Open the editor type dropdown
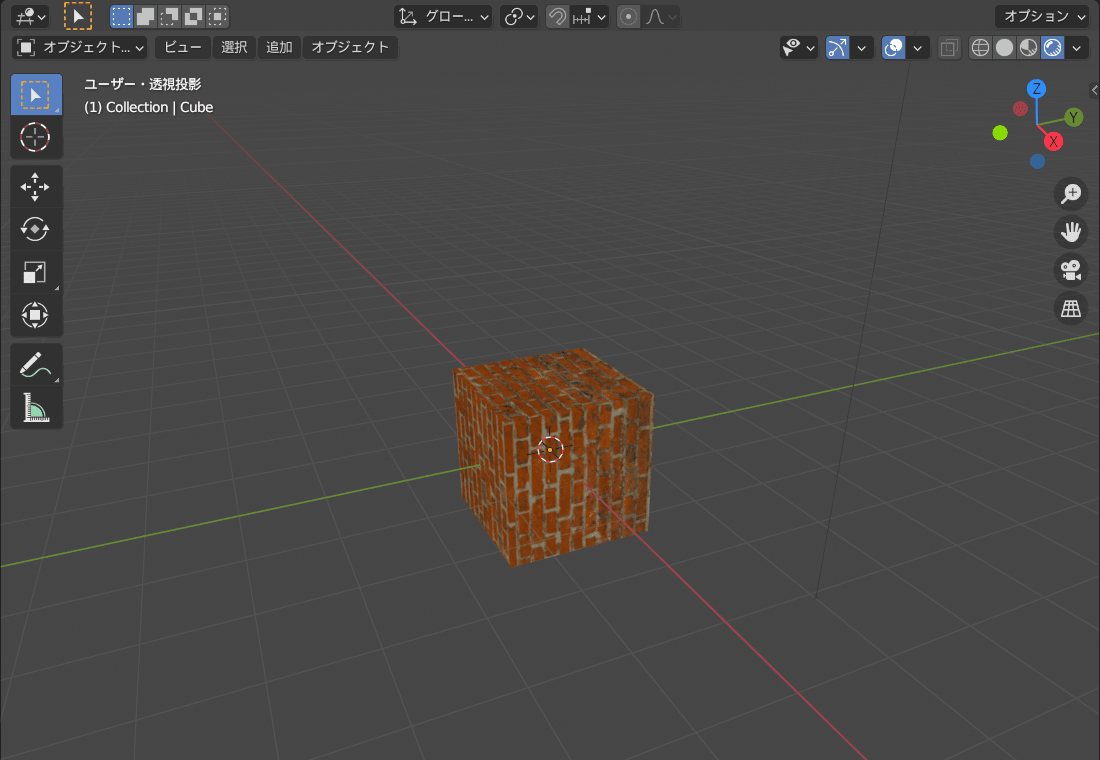This screenshot has height=760, width=1100. [30, 16]
